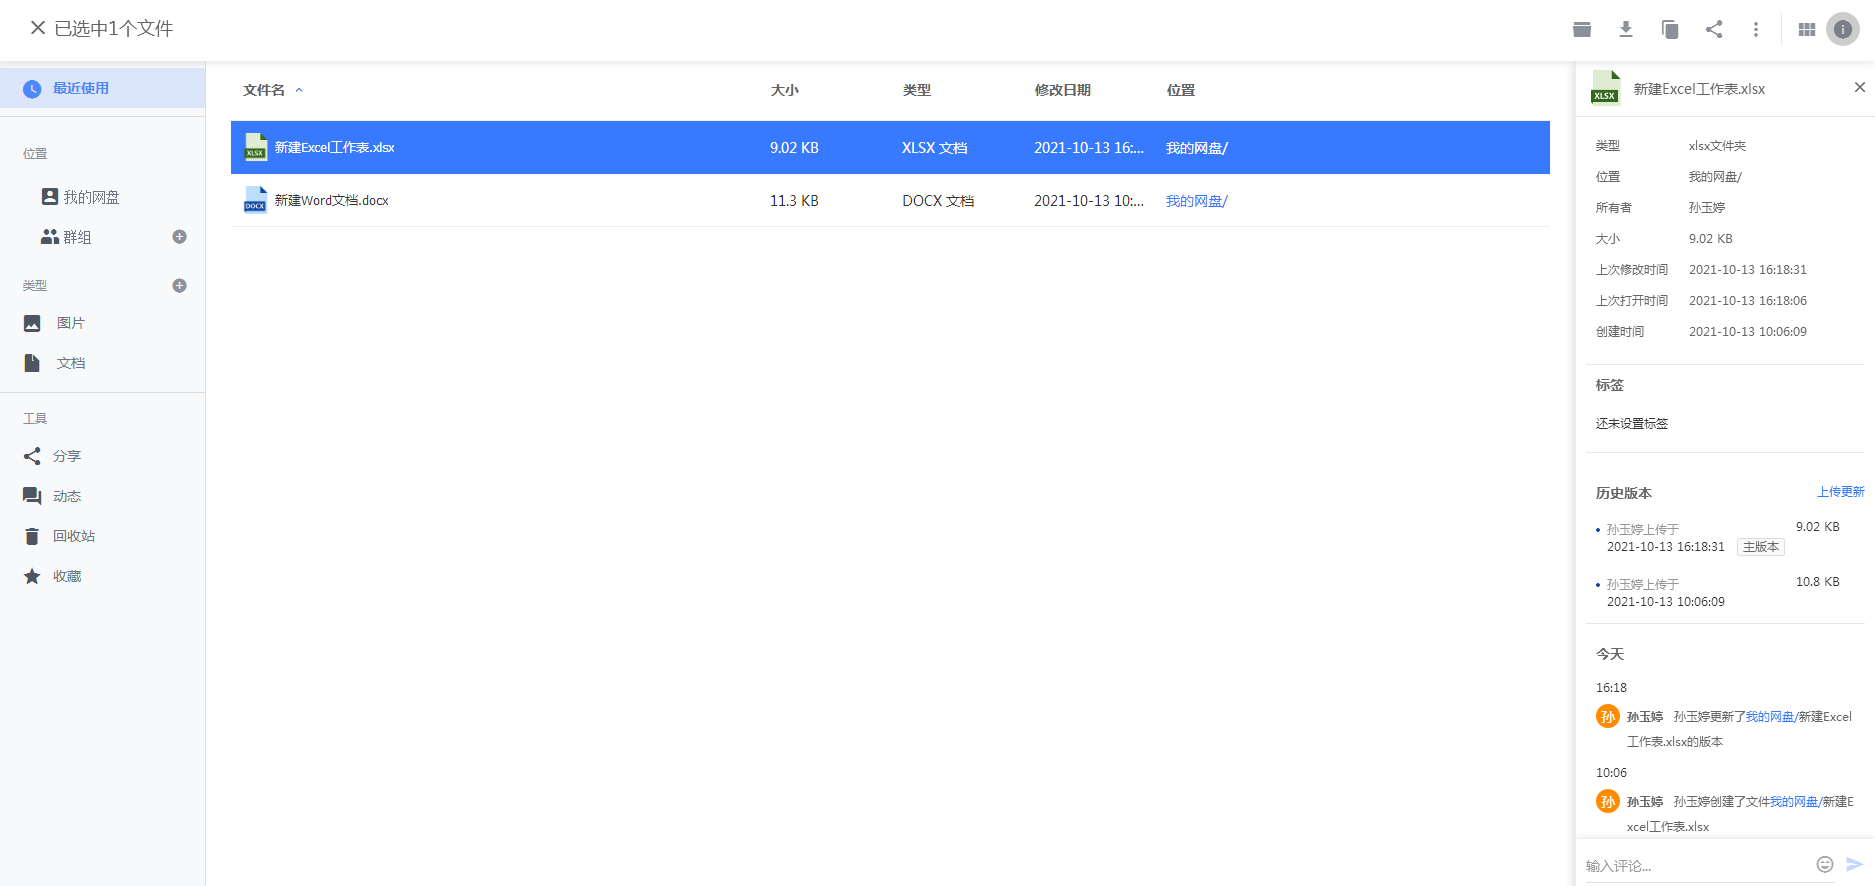Open the folder icon in top toolbar
This screenshot has height=886, width=1875.
[1582, 29]
